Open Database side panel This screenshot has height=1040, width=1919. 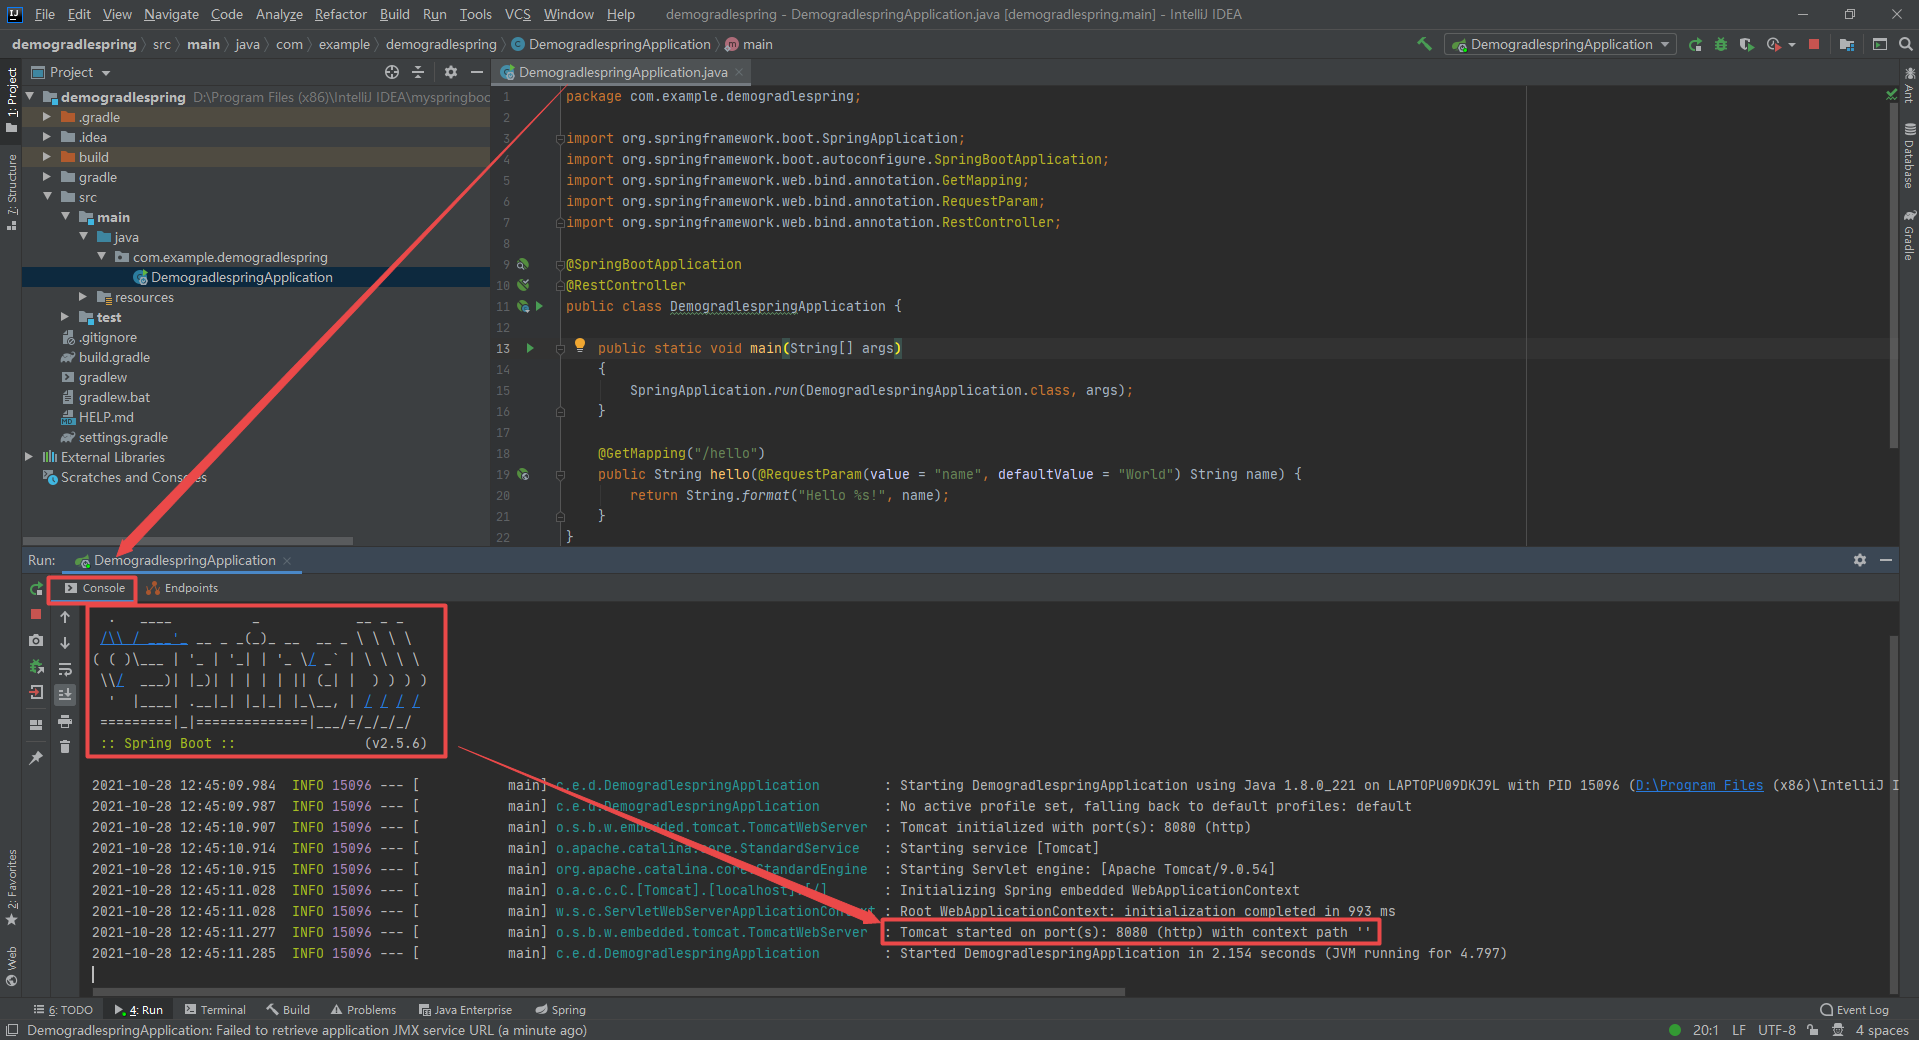tap(1909, 157)
